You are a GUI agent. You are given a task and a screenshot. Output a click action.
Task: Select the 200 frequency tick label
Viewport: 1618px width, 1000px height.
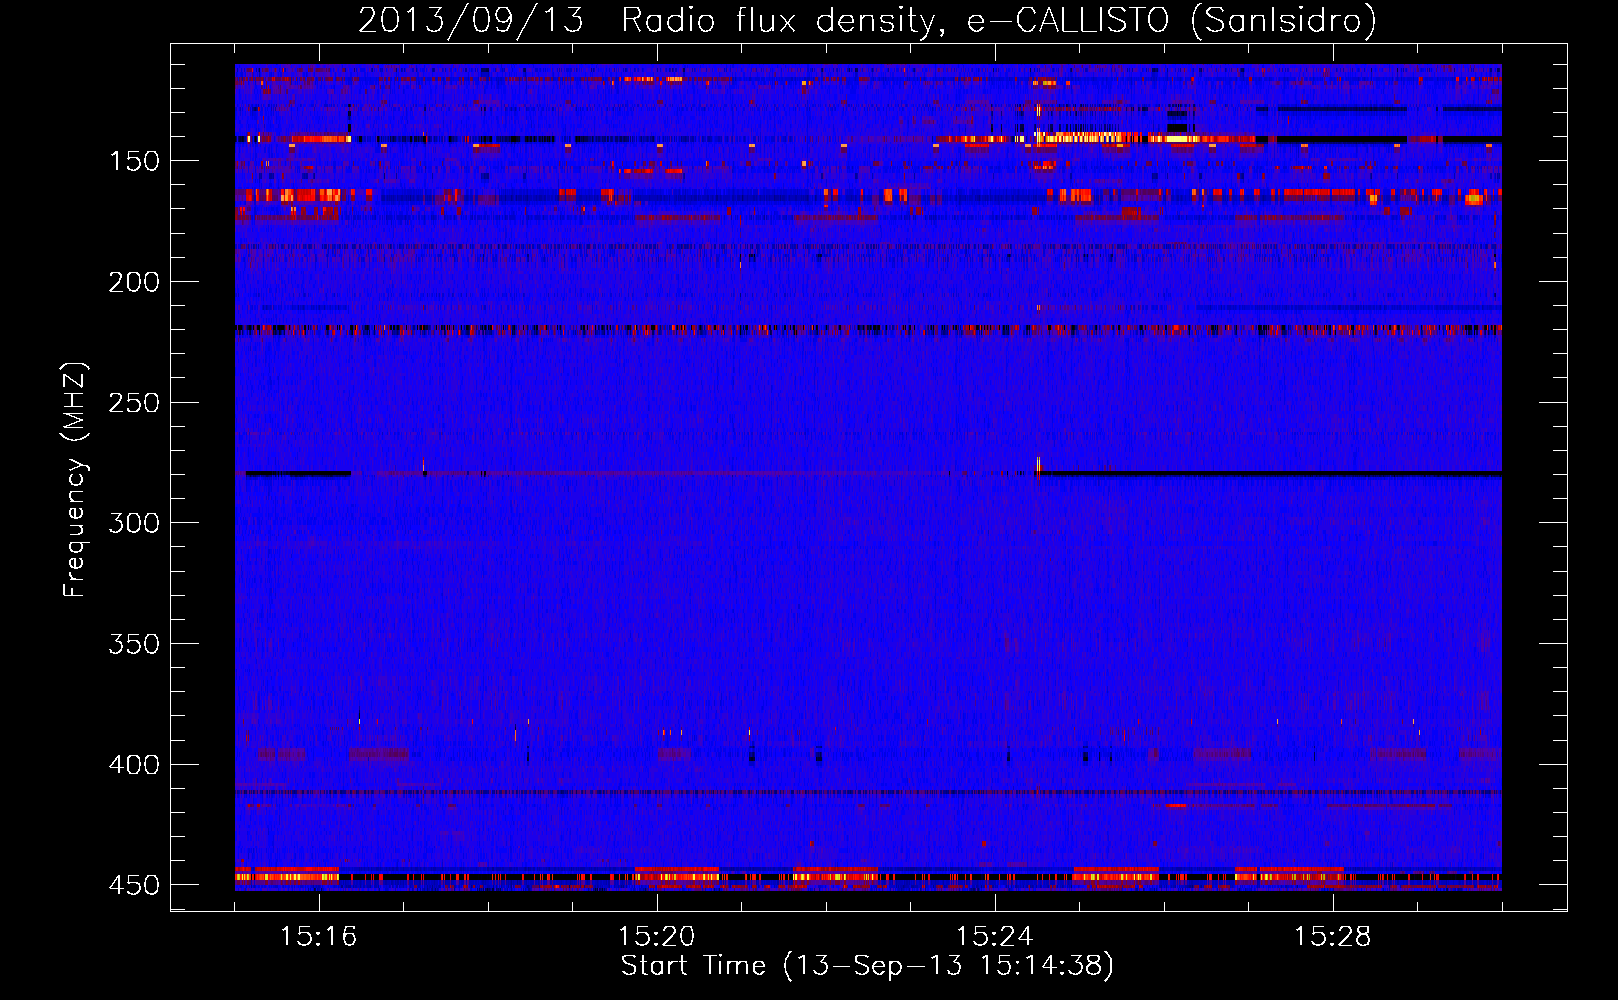click(134, 282)
